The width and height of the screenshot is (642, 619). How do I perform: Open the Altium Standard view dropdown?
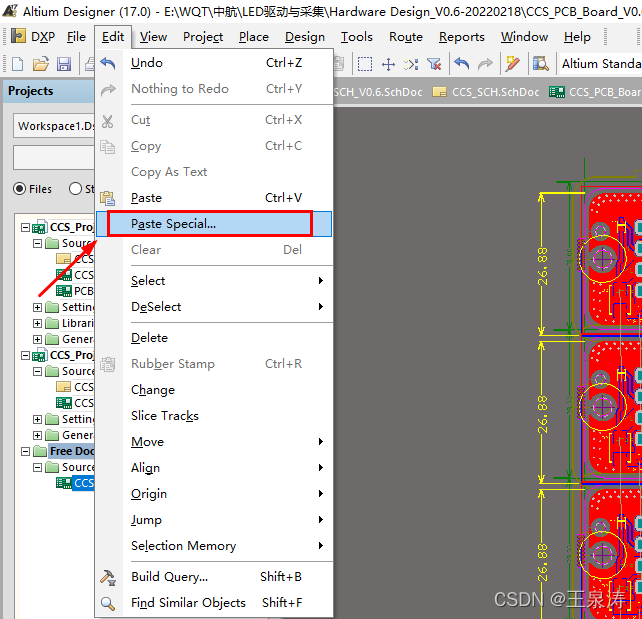click(600, 64)
